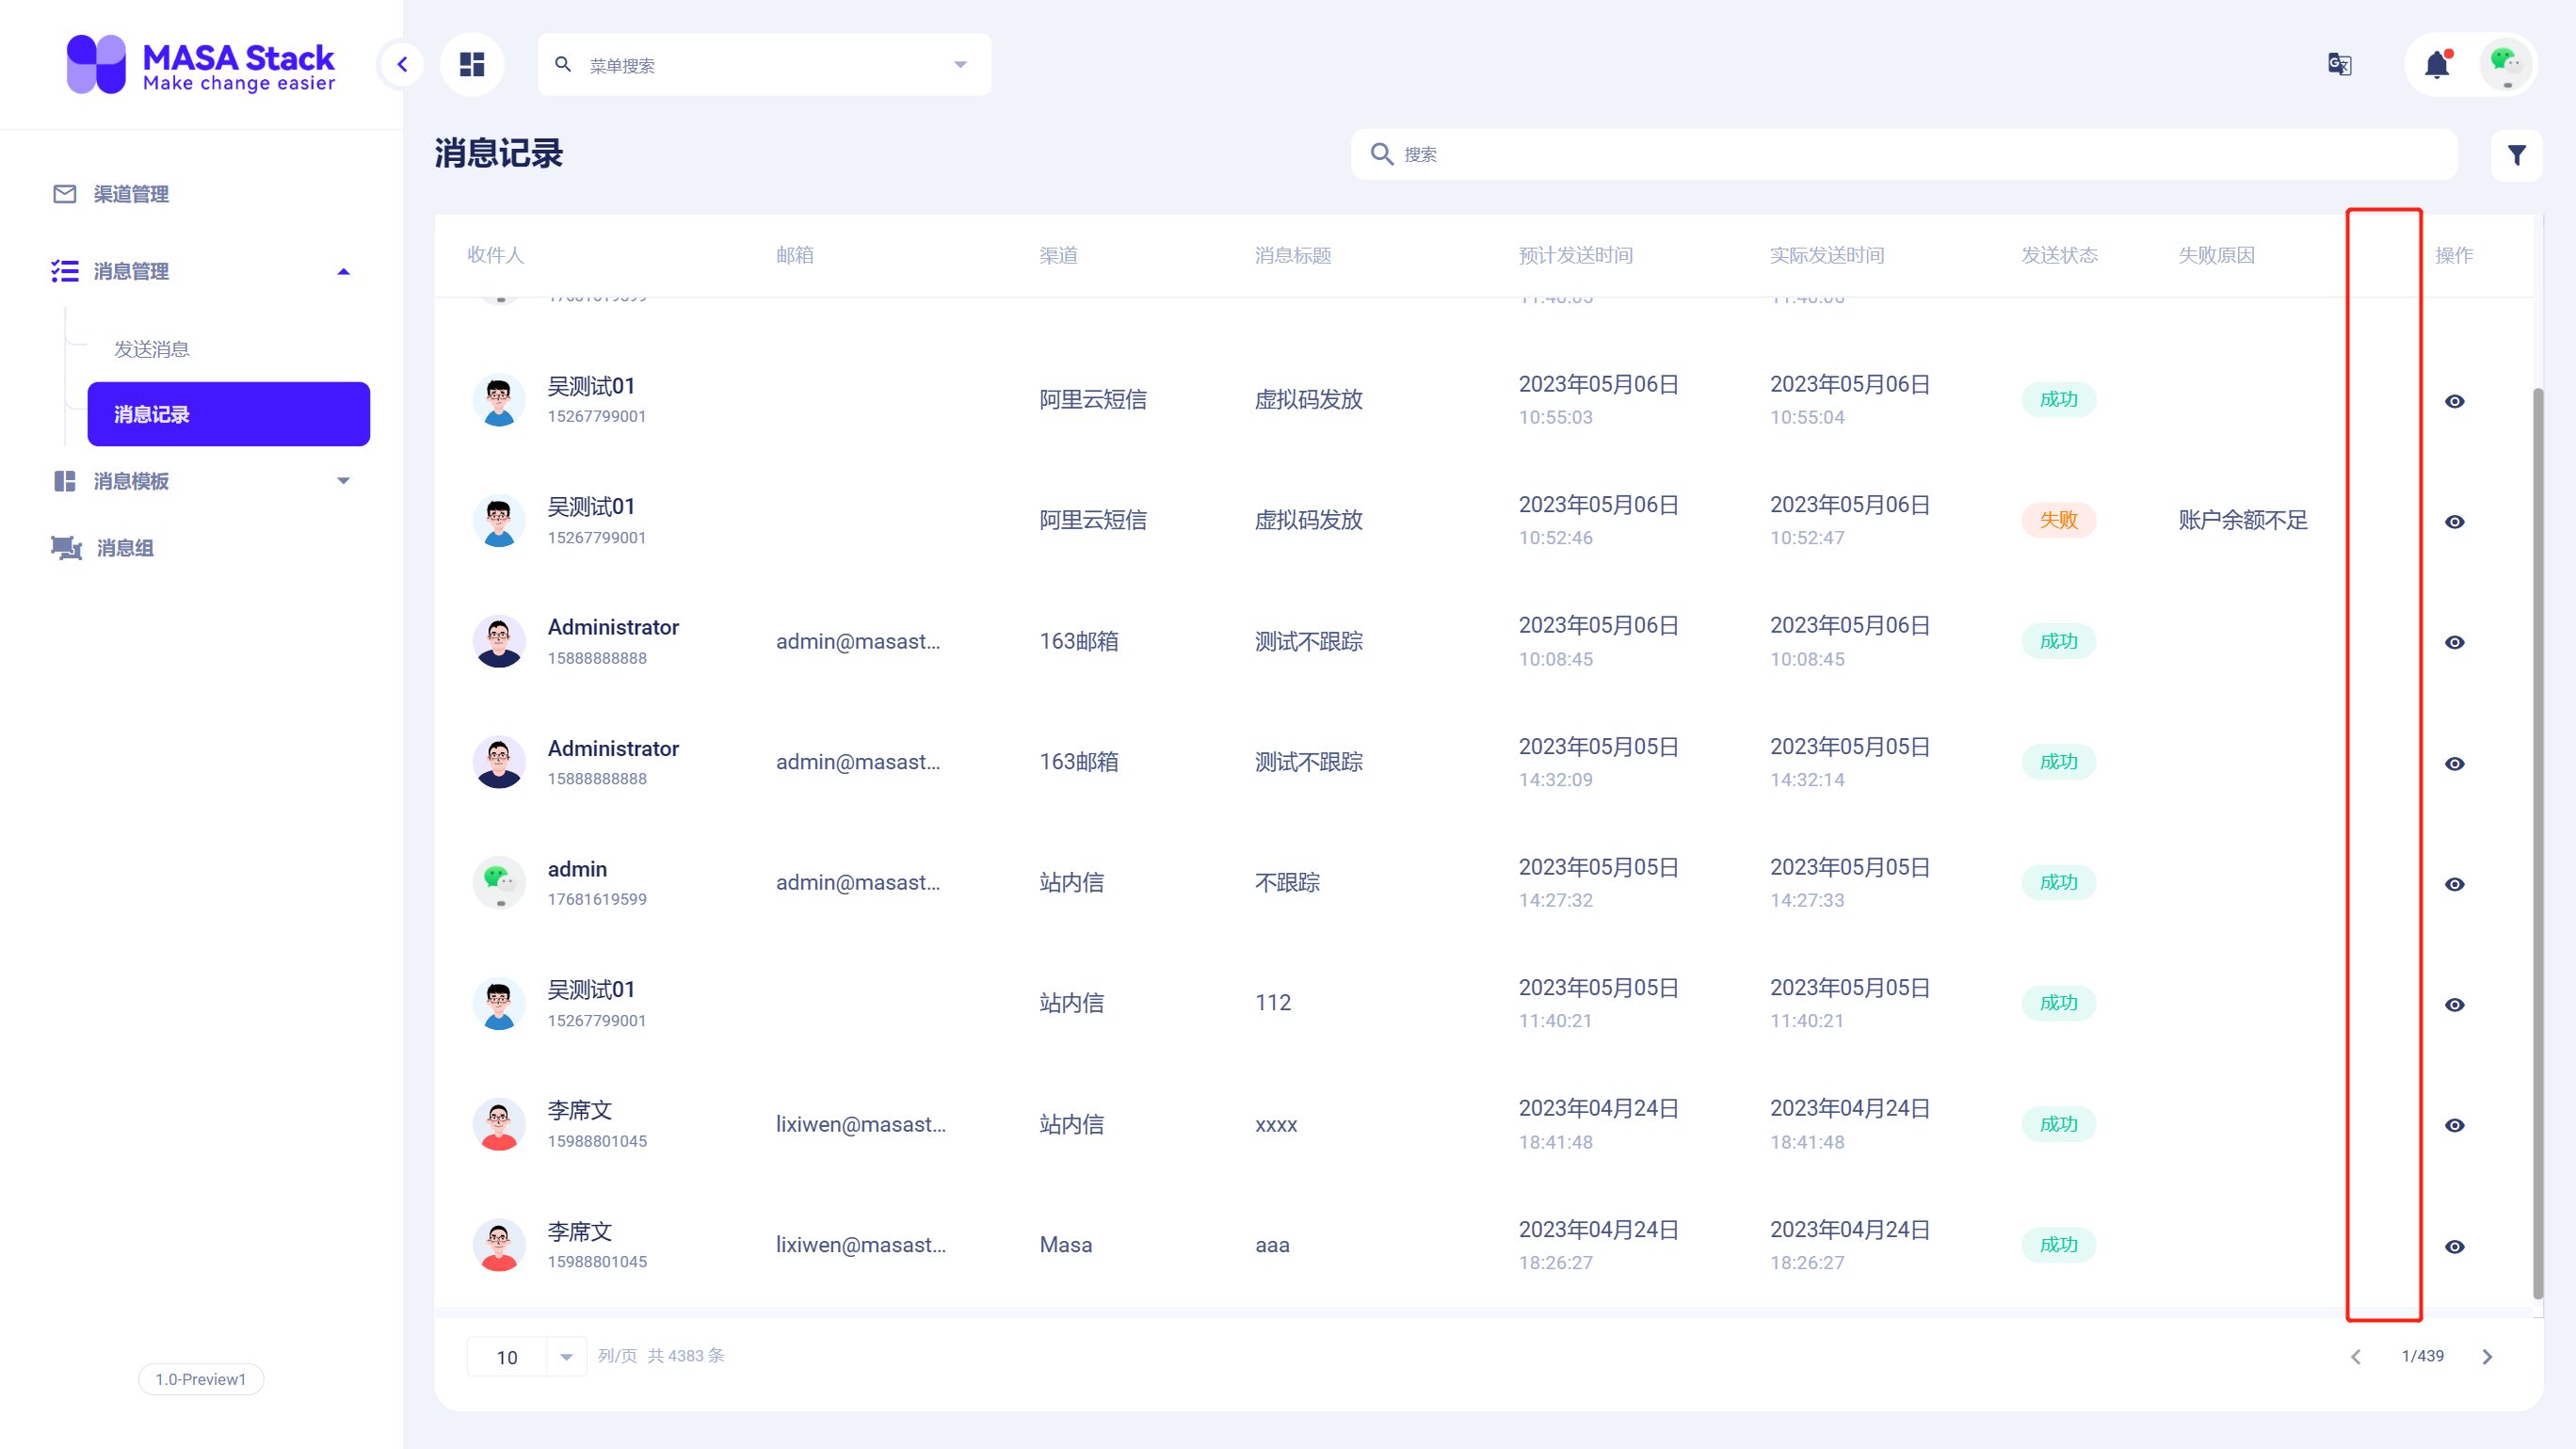Open the notification bell
This screenshot has height=1449, width=2576.
(x=2438, y=64)
